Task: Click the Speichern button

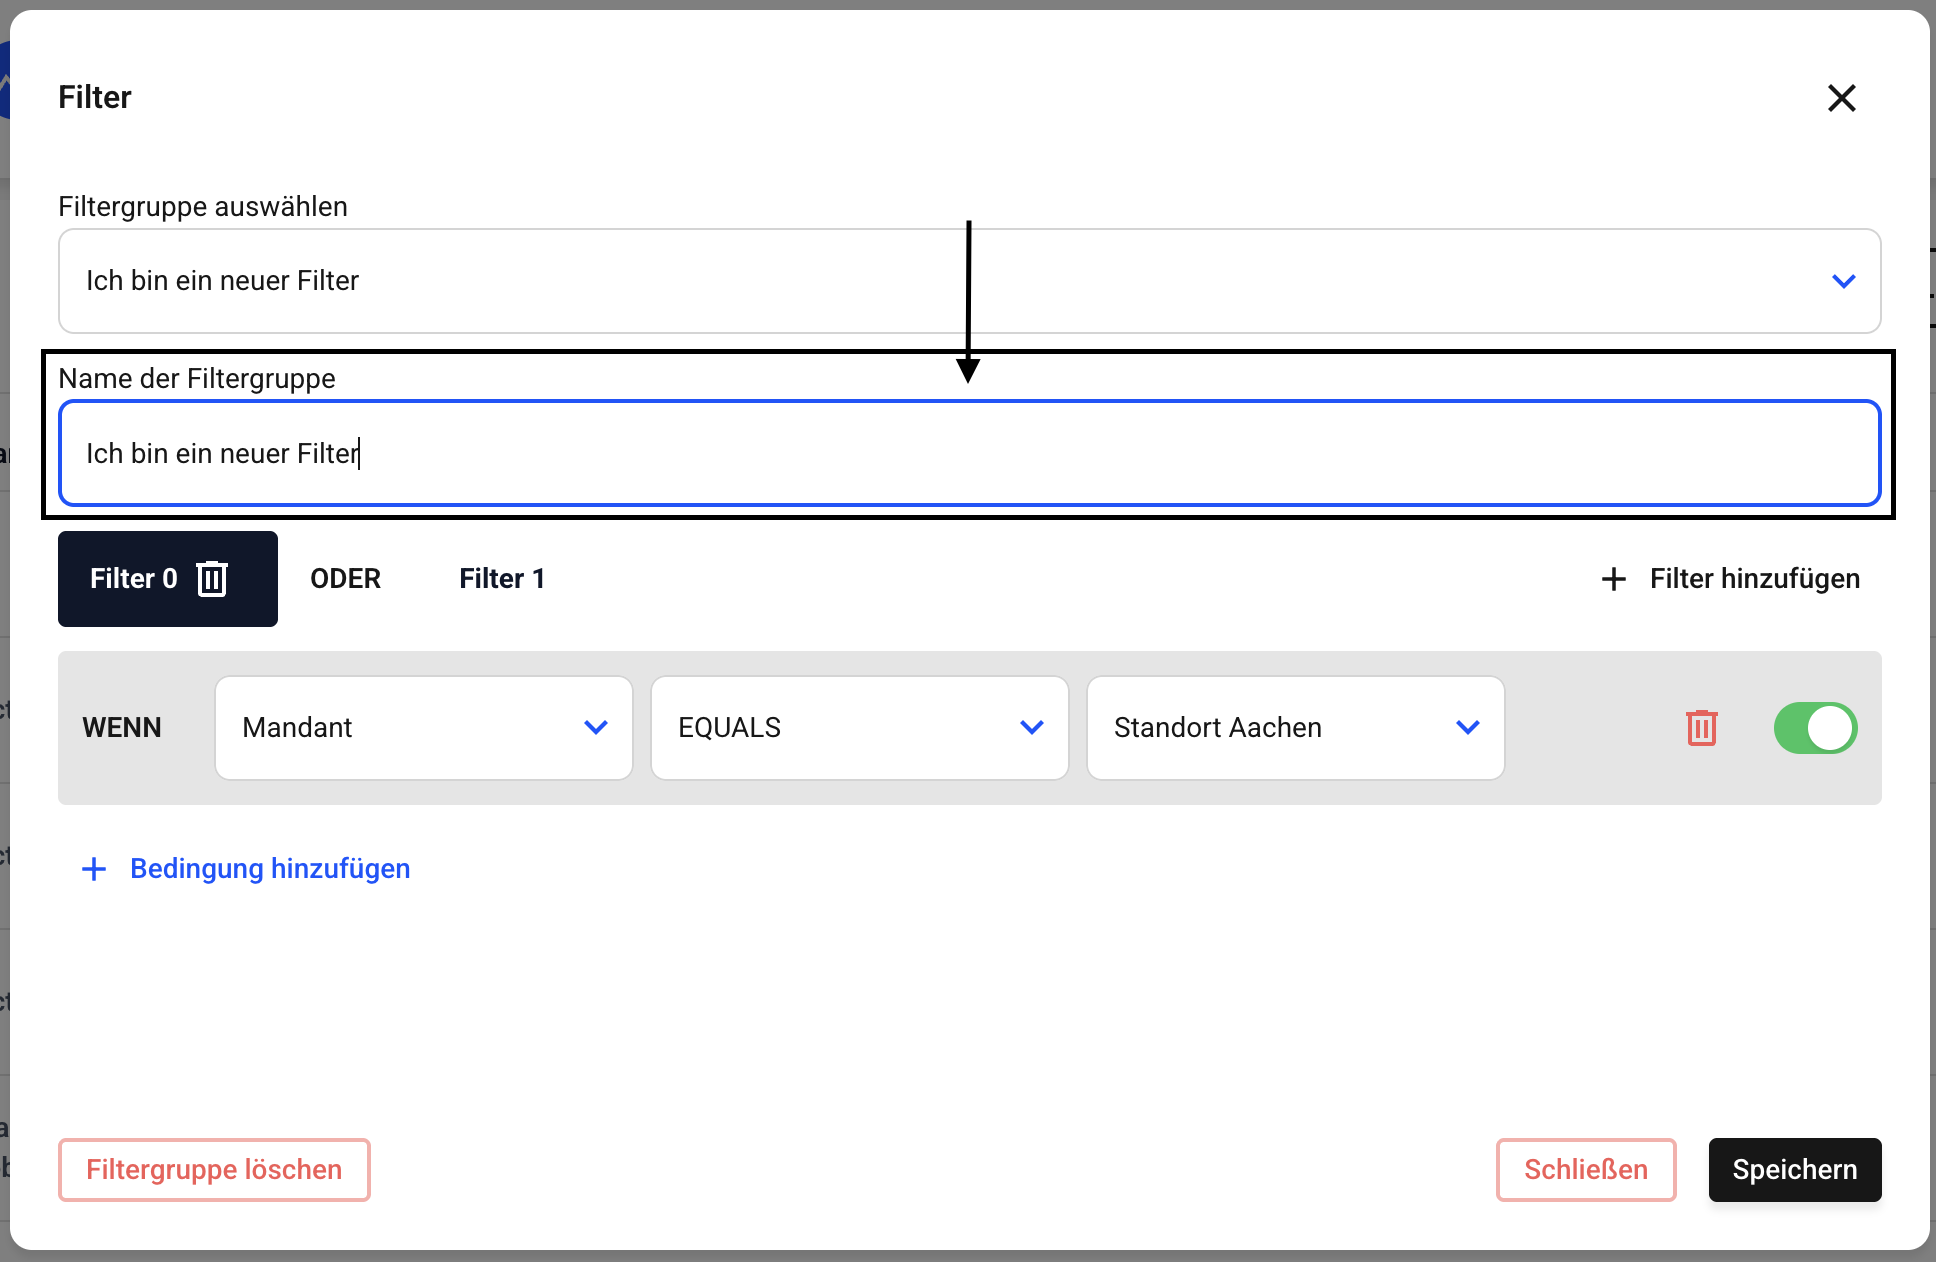Action: 1794,1170
